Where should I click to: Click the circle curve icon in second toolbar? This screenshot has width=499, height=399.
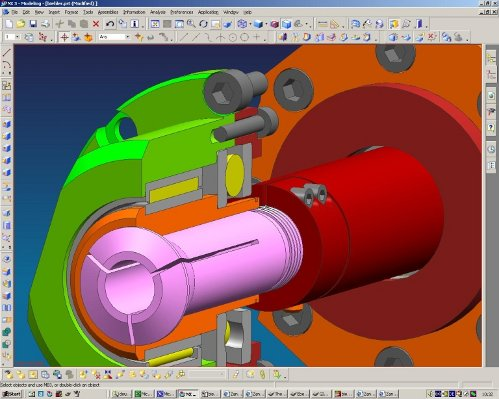click(245, 37)
